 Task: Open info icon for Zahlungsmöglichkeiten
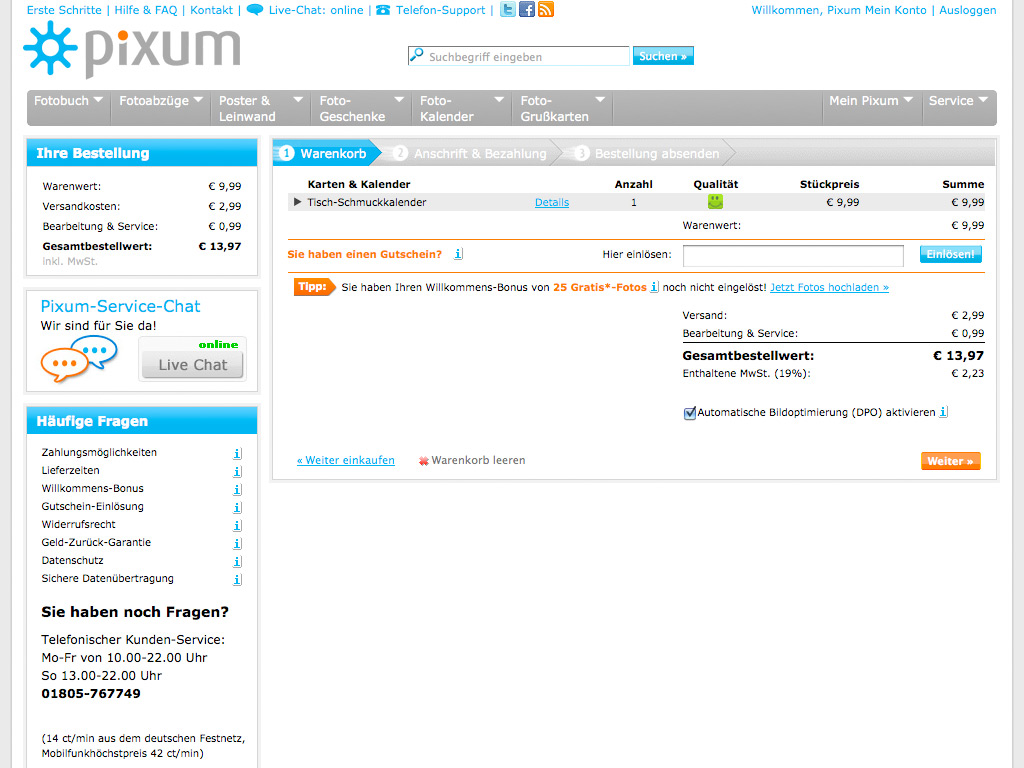coord(238,453)
